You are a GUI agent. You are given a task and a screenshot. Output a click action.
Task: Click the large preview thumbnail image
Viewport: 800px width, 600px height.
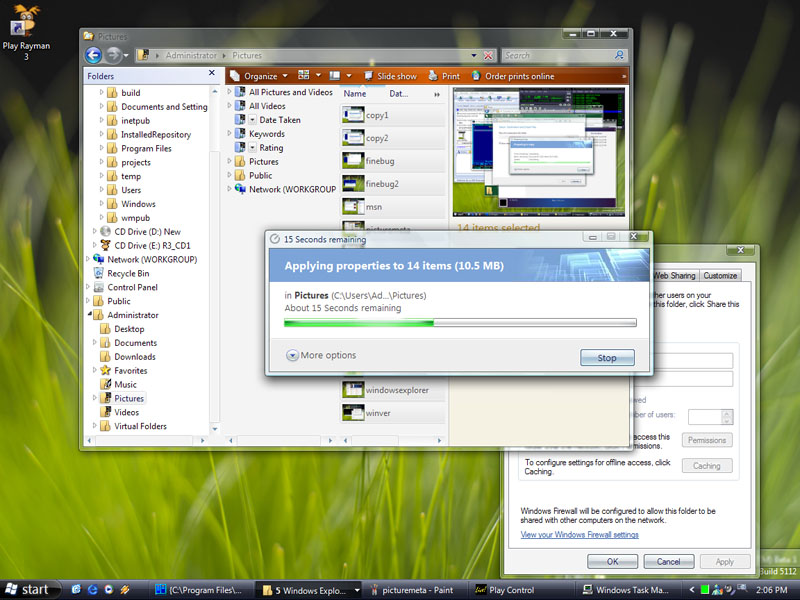point(539,152)
